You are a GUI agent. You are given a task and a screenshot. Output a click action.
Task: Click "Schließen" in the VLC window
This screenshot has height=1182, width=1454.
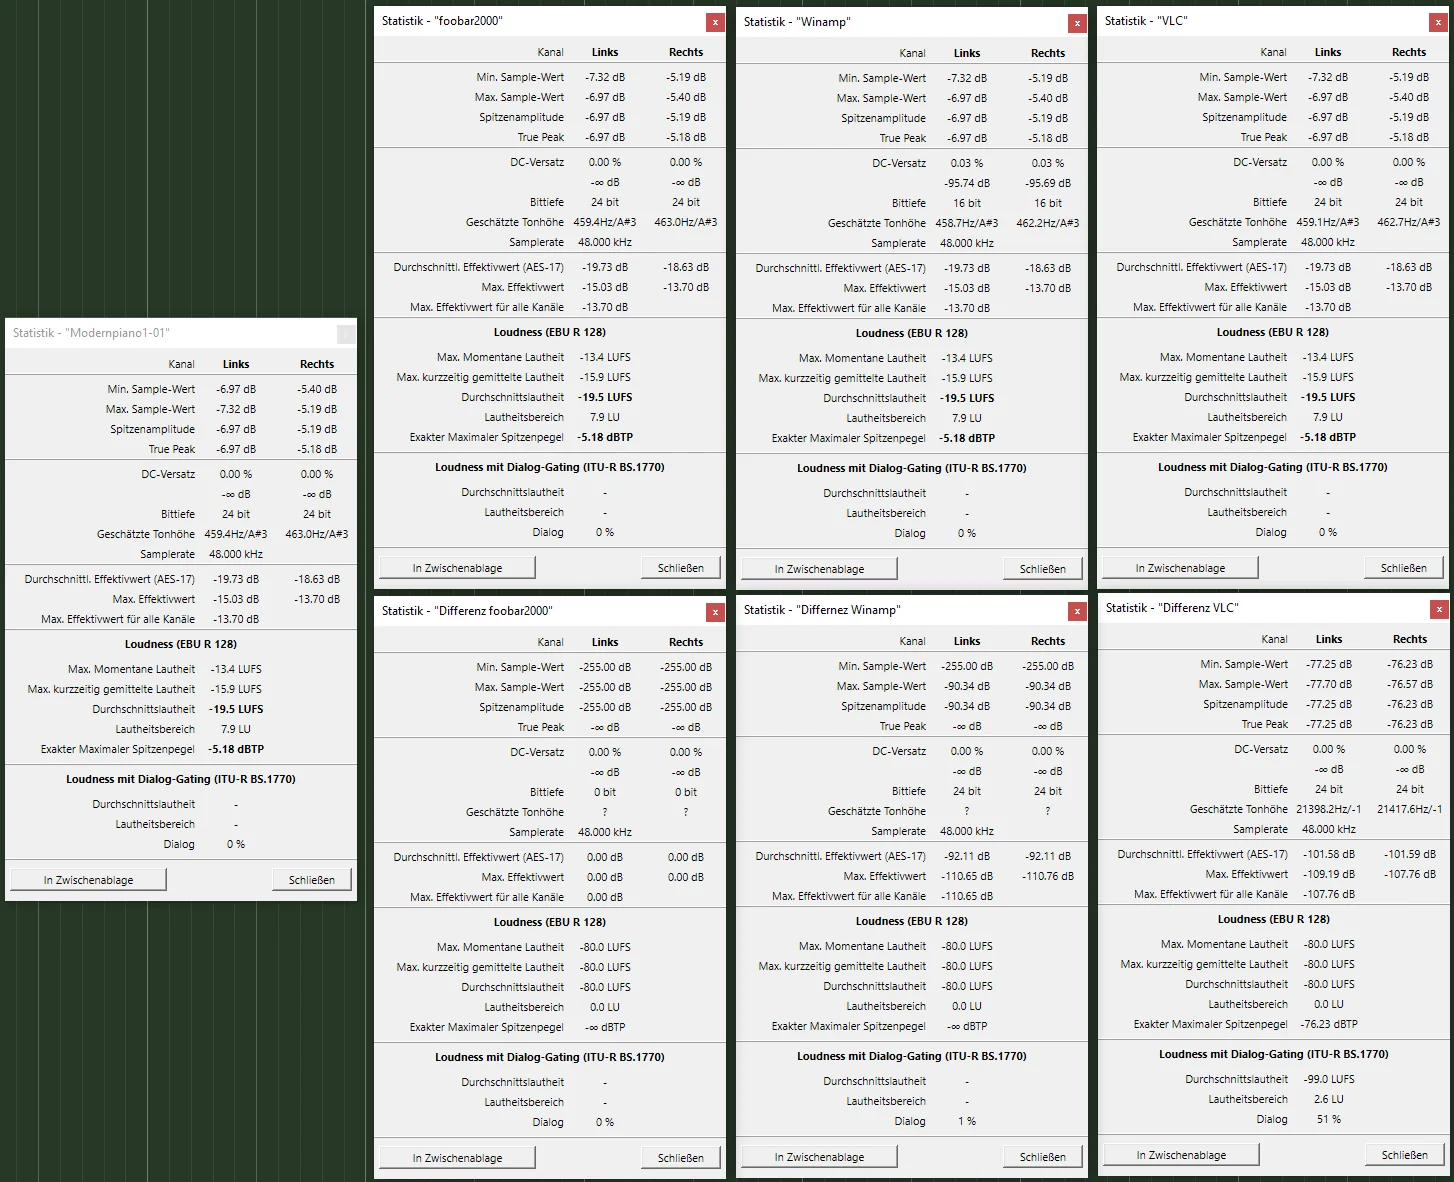tap(1404, 568)
